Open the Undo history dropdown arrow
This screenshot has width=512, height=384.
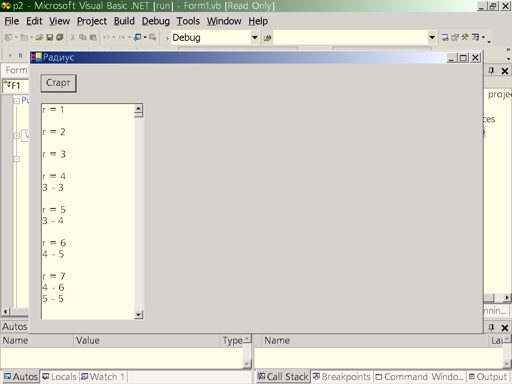(114, 37)
